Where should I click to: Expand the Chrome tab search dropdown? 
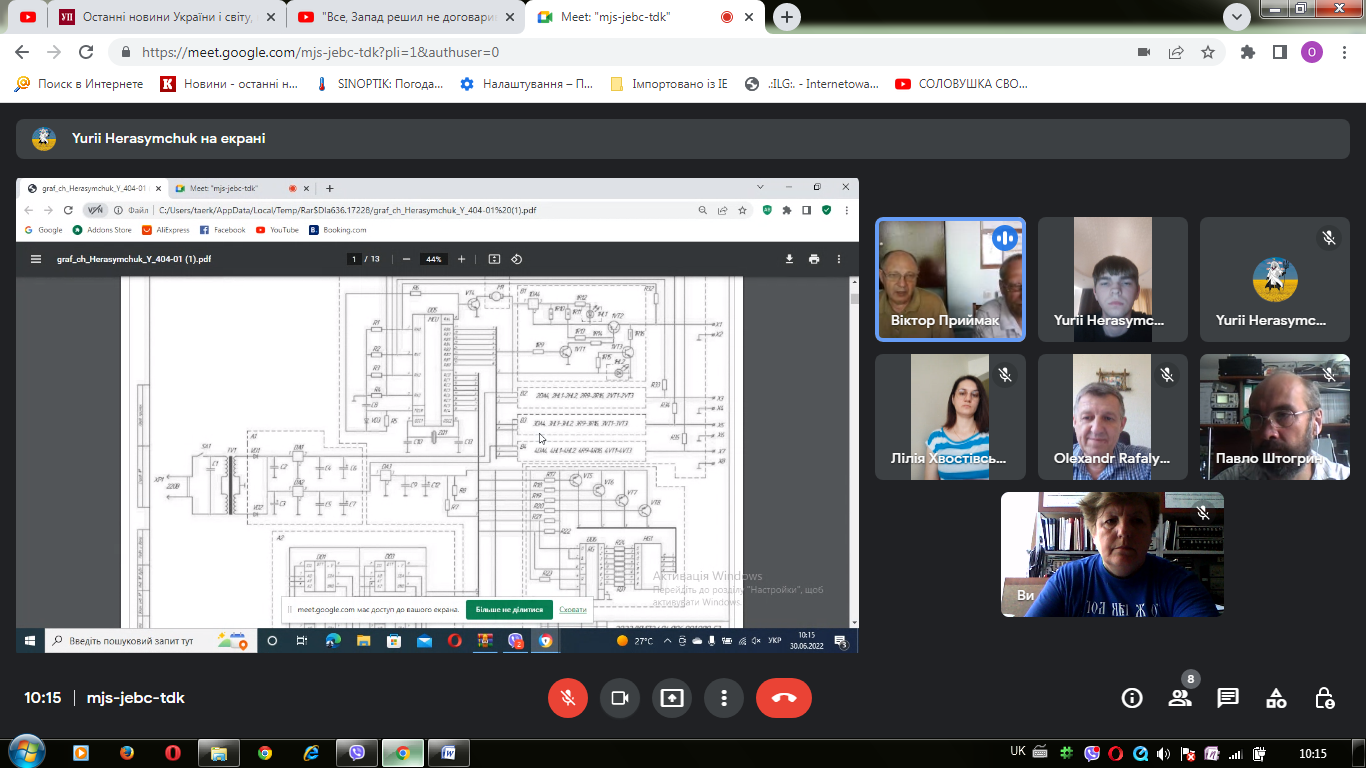point(1238,16)
